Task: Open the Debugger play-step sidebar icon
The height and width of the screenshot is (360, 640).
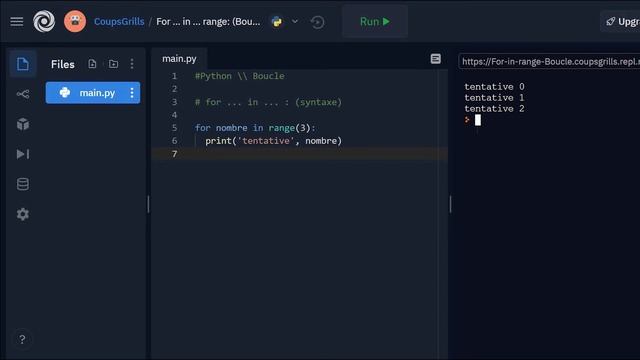Action: pos(23,154)
